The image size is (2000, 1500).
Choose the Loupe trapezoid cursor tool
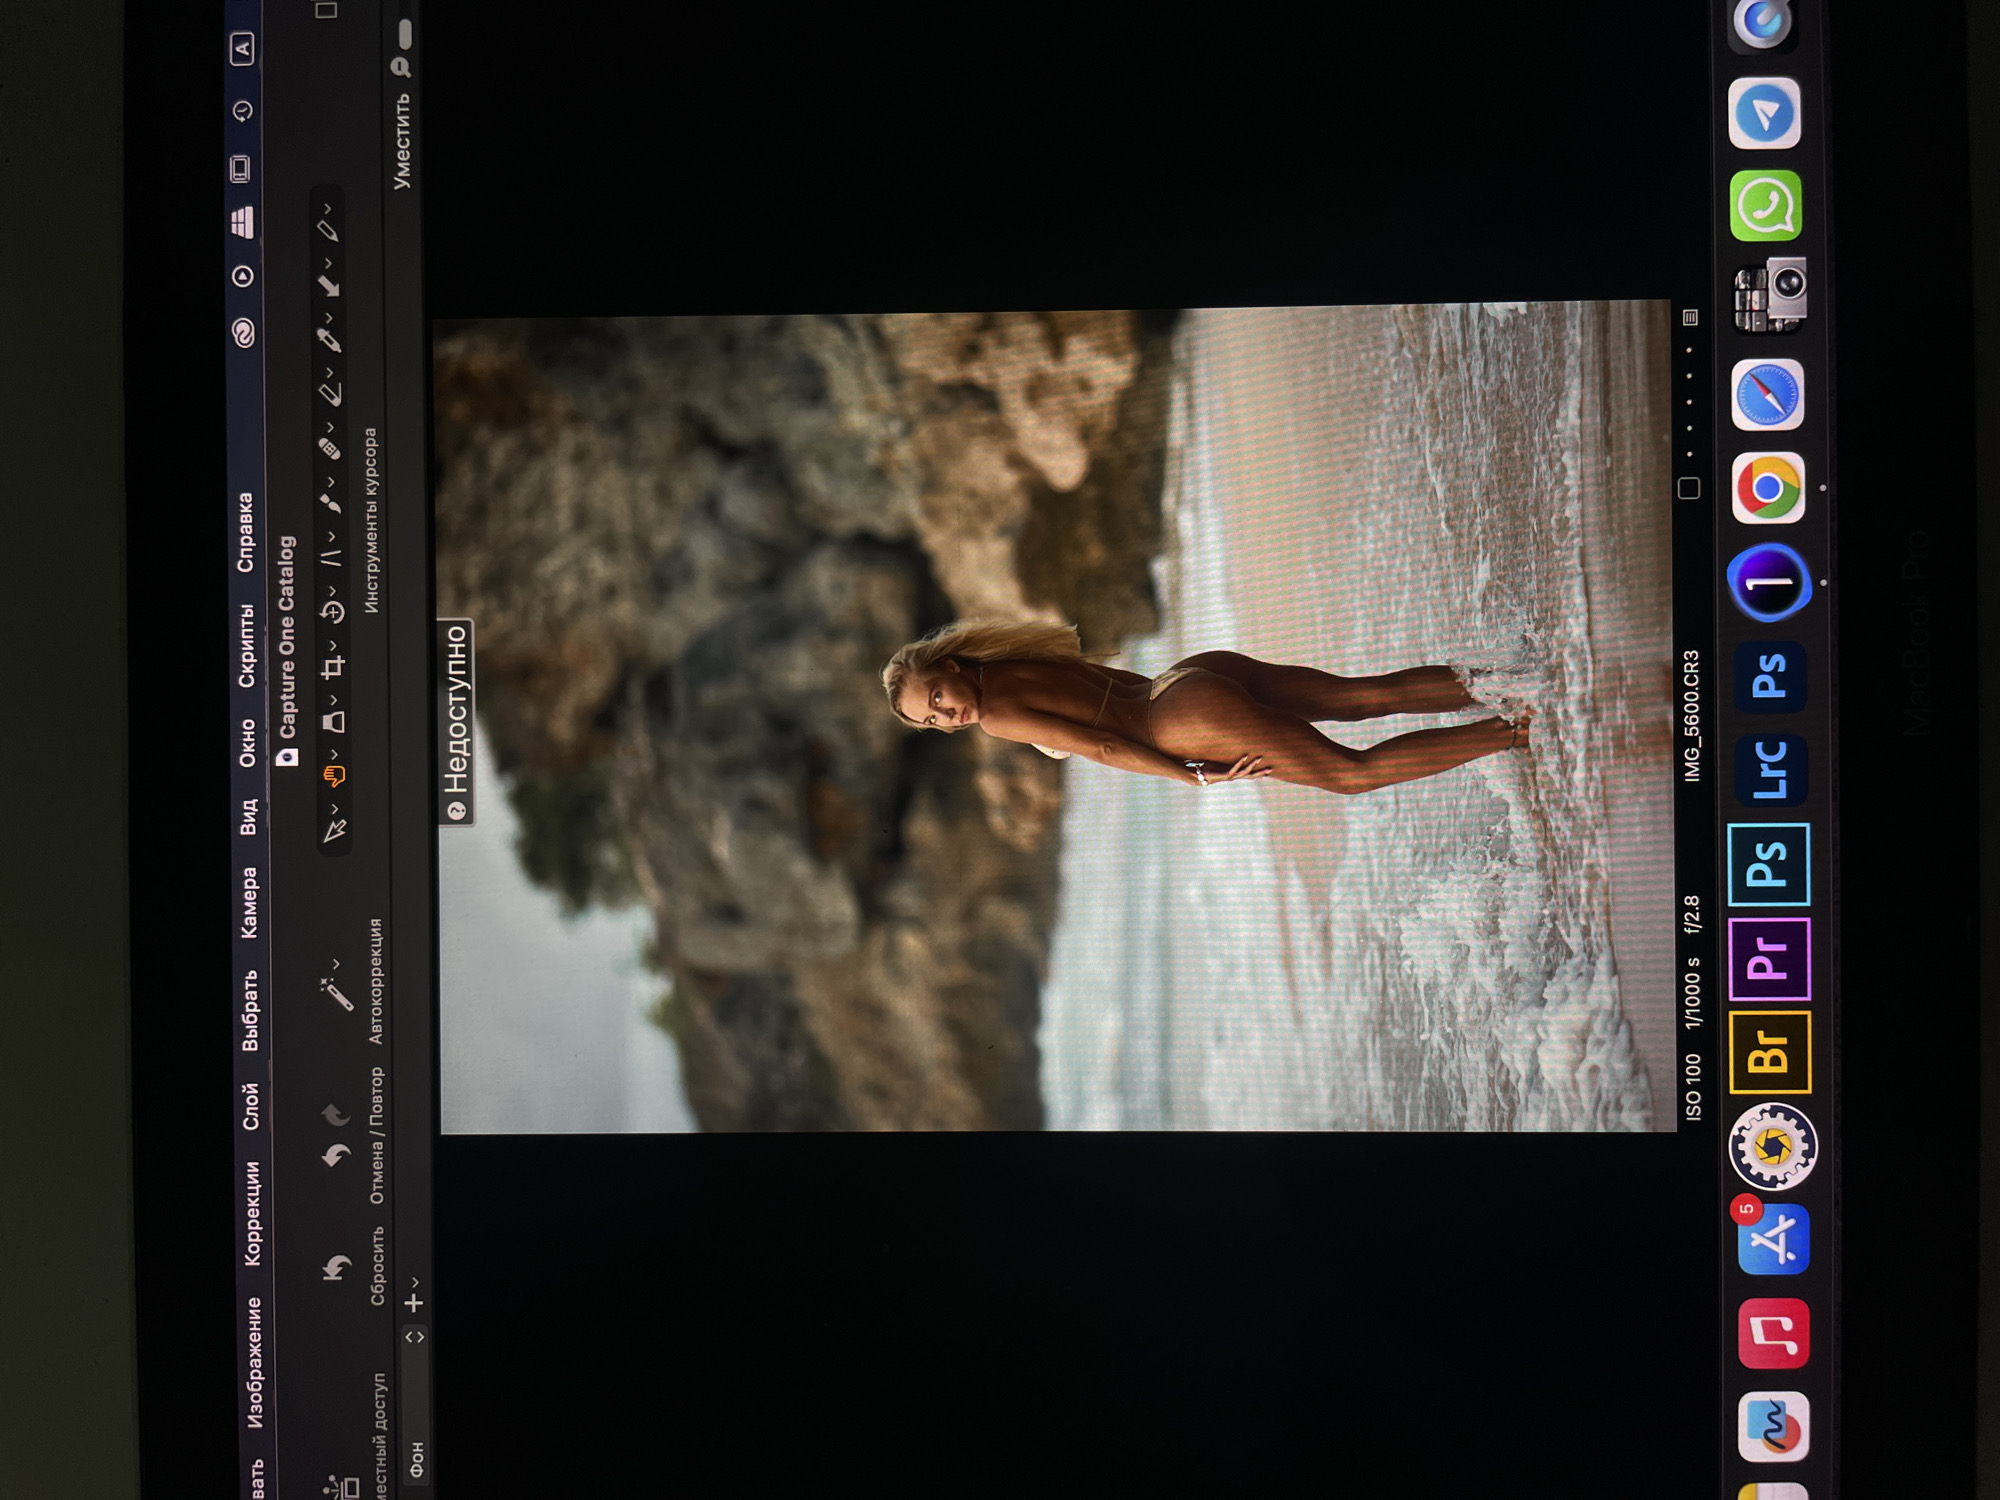334,722
